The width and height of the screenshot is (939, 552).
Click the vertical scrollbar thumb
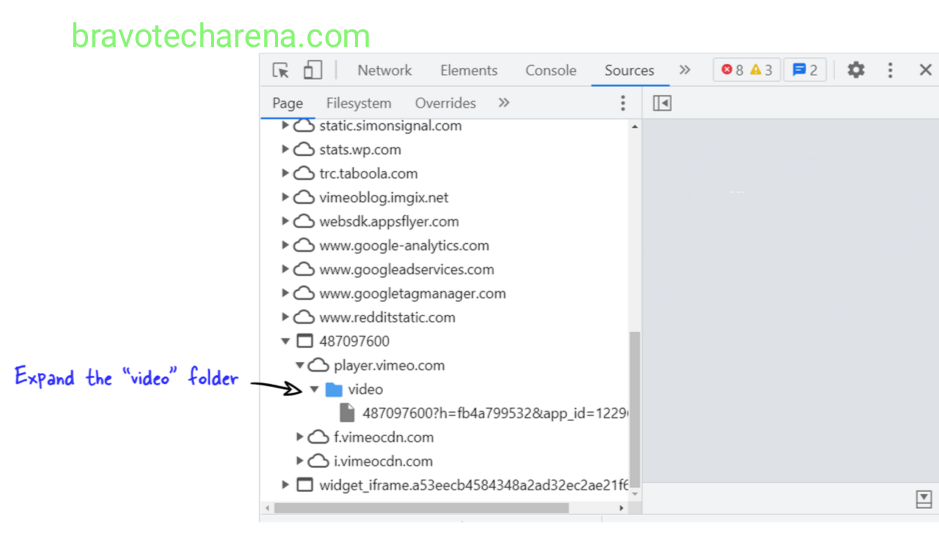635,408
